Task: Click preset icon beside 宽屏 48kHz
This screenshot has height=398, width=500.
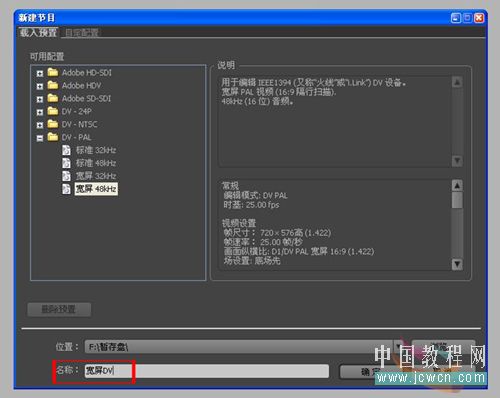Action: (x=66, y=189)
